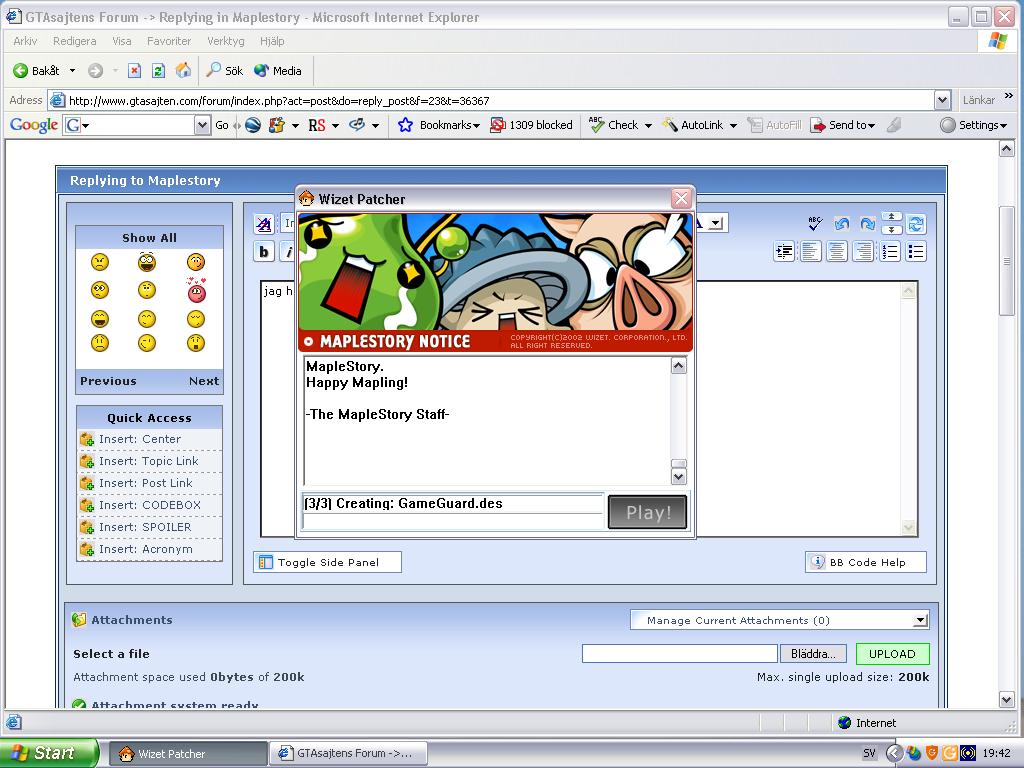Click the Stop loading icon in the IE toolbar
This screenshot has width=1024, height=768.
pos(135,71)
